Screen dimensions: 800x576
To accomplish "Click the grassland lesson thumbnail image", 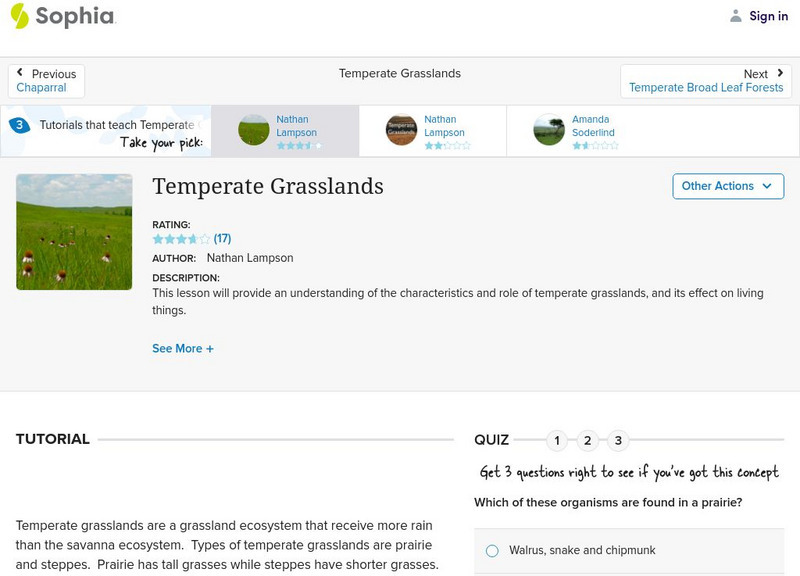I will pos(74,232).
